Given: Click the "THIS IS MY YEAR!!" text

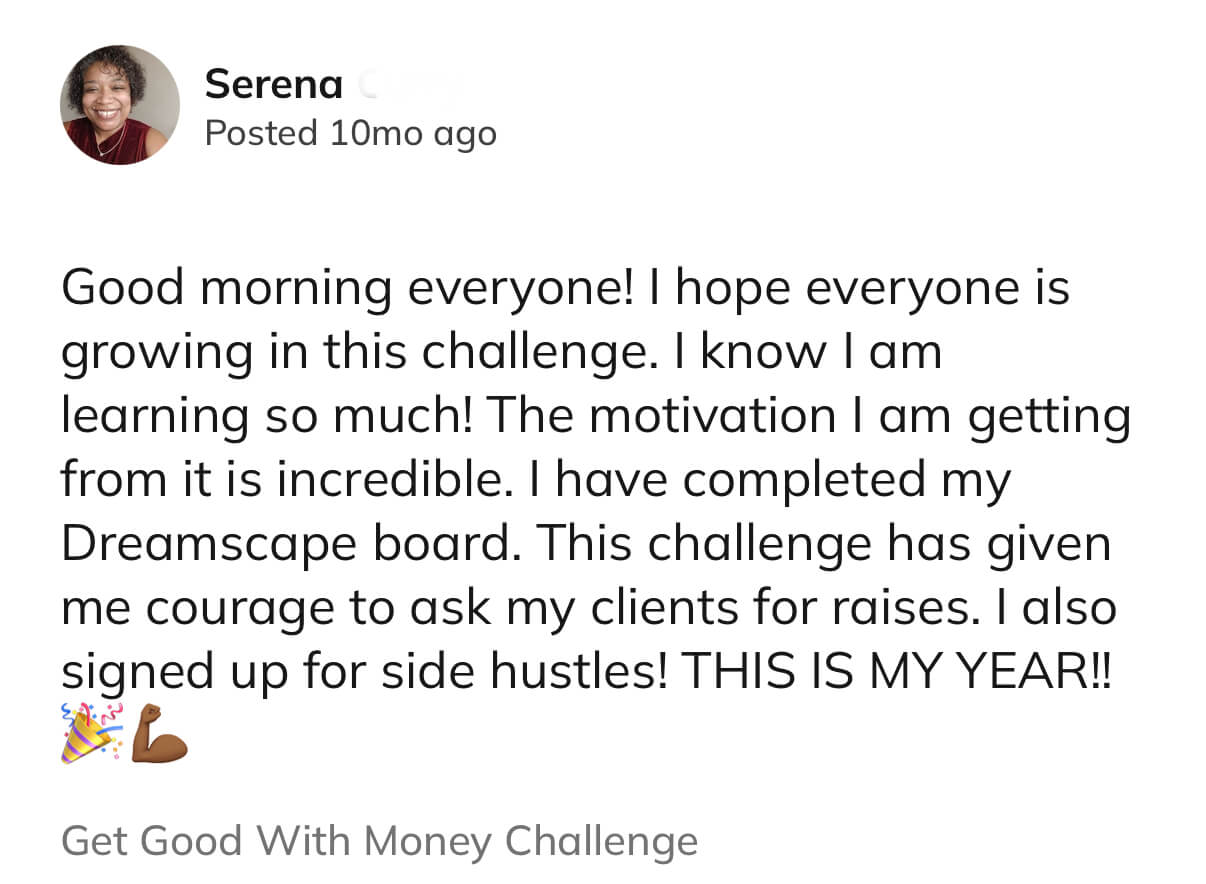Looking at the screenshot, I should [897, 673].
